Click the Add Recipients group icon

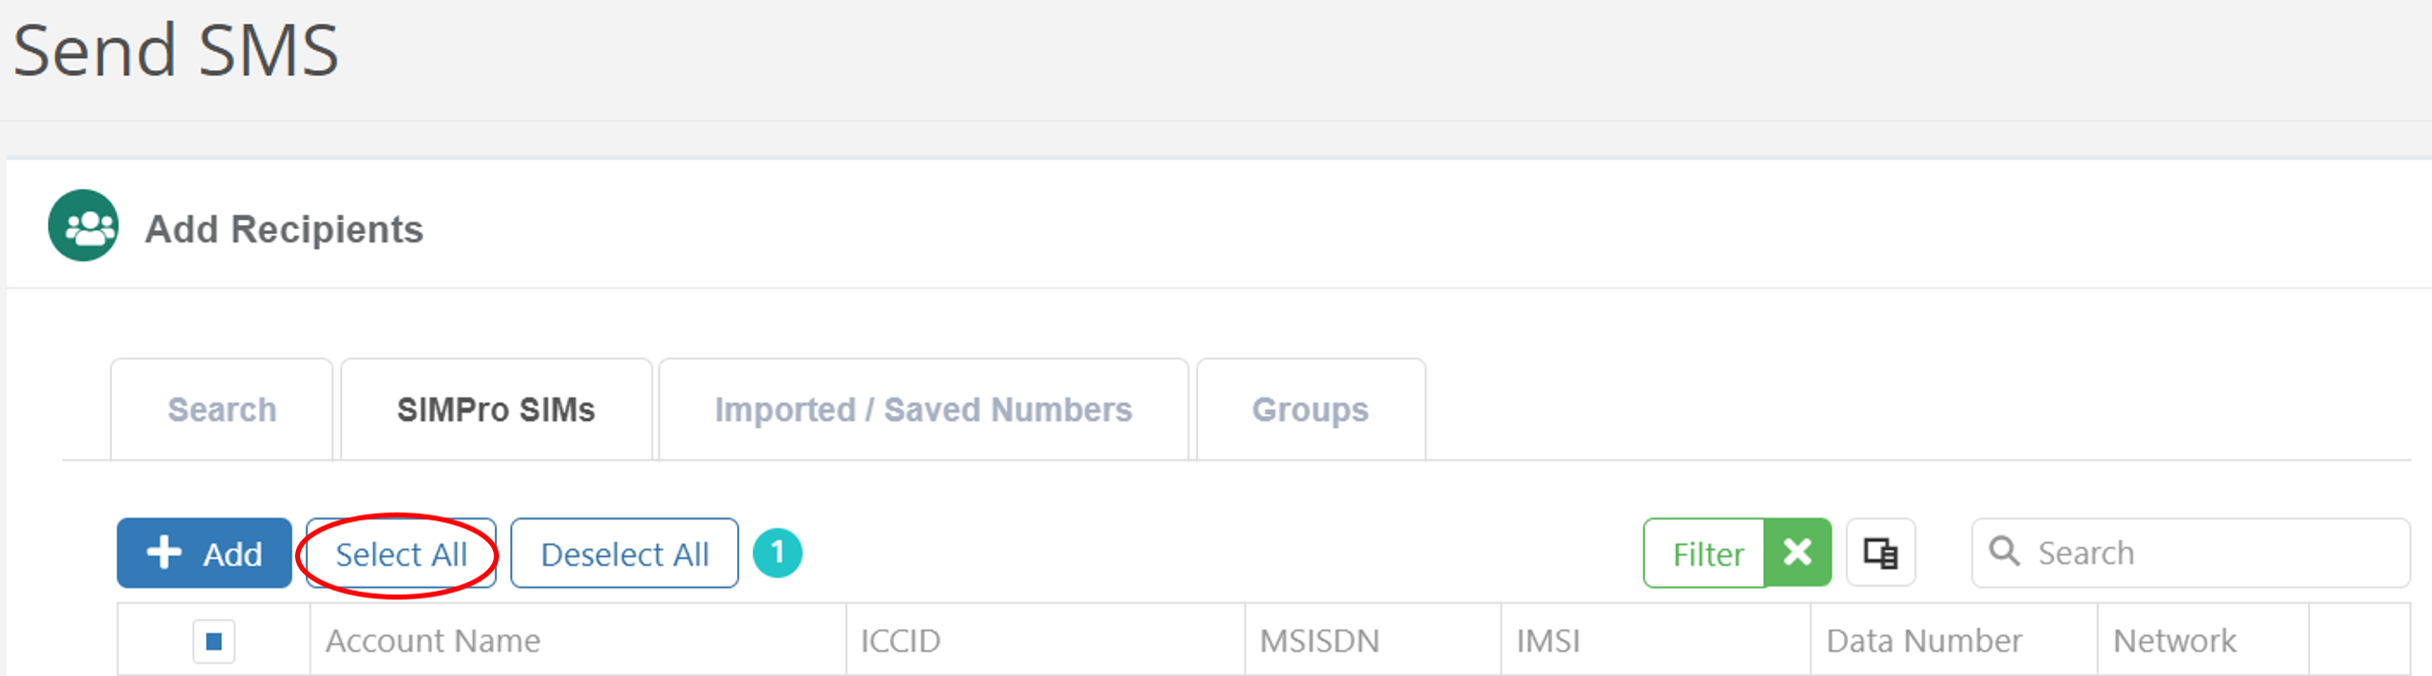coord(83,226)
